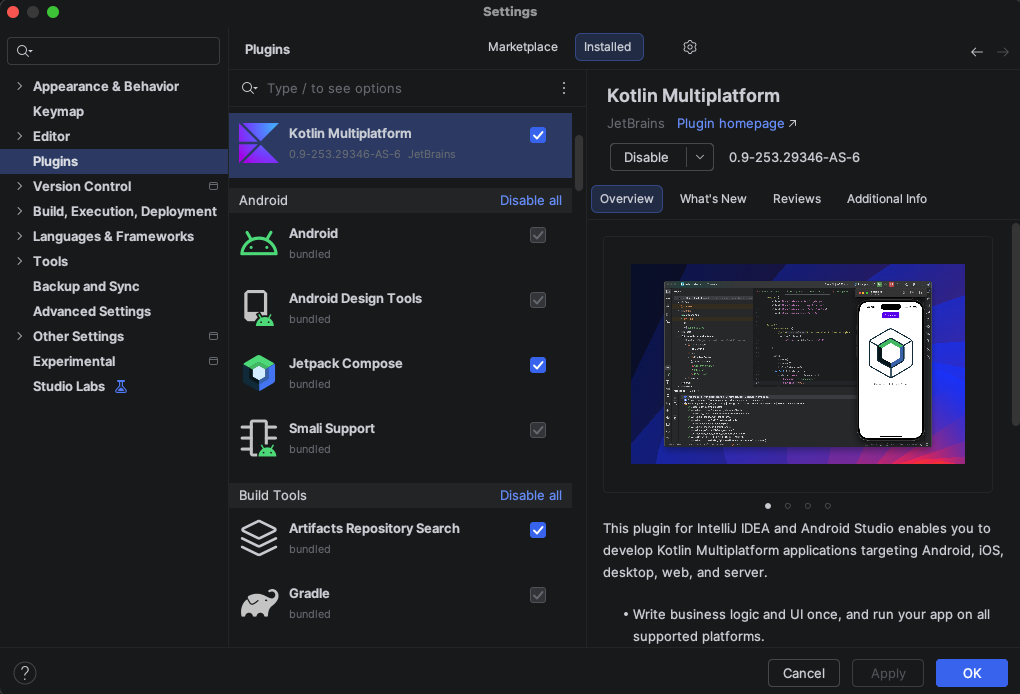Click the plugin list vertical scrollbar

coord(578,163)
